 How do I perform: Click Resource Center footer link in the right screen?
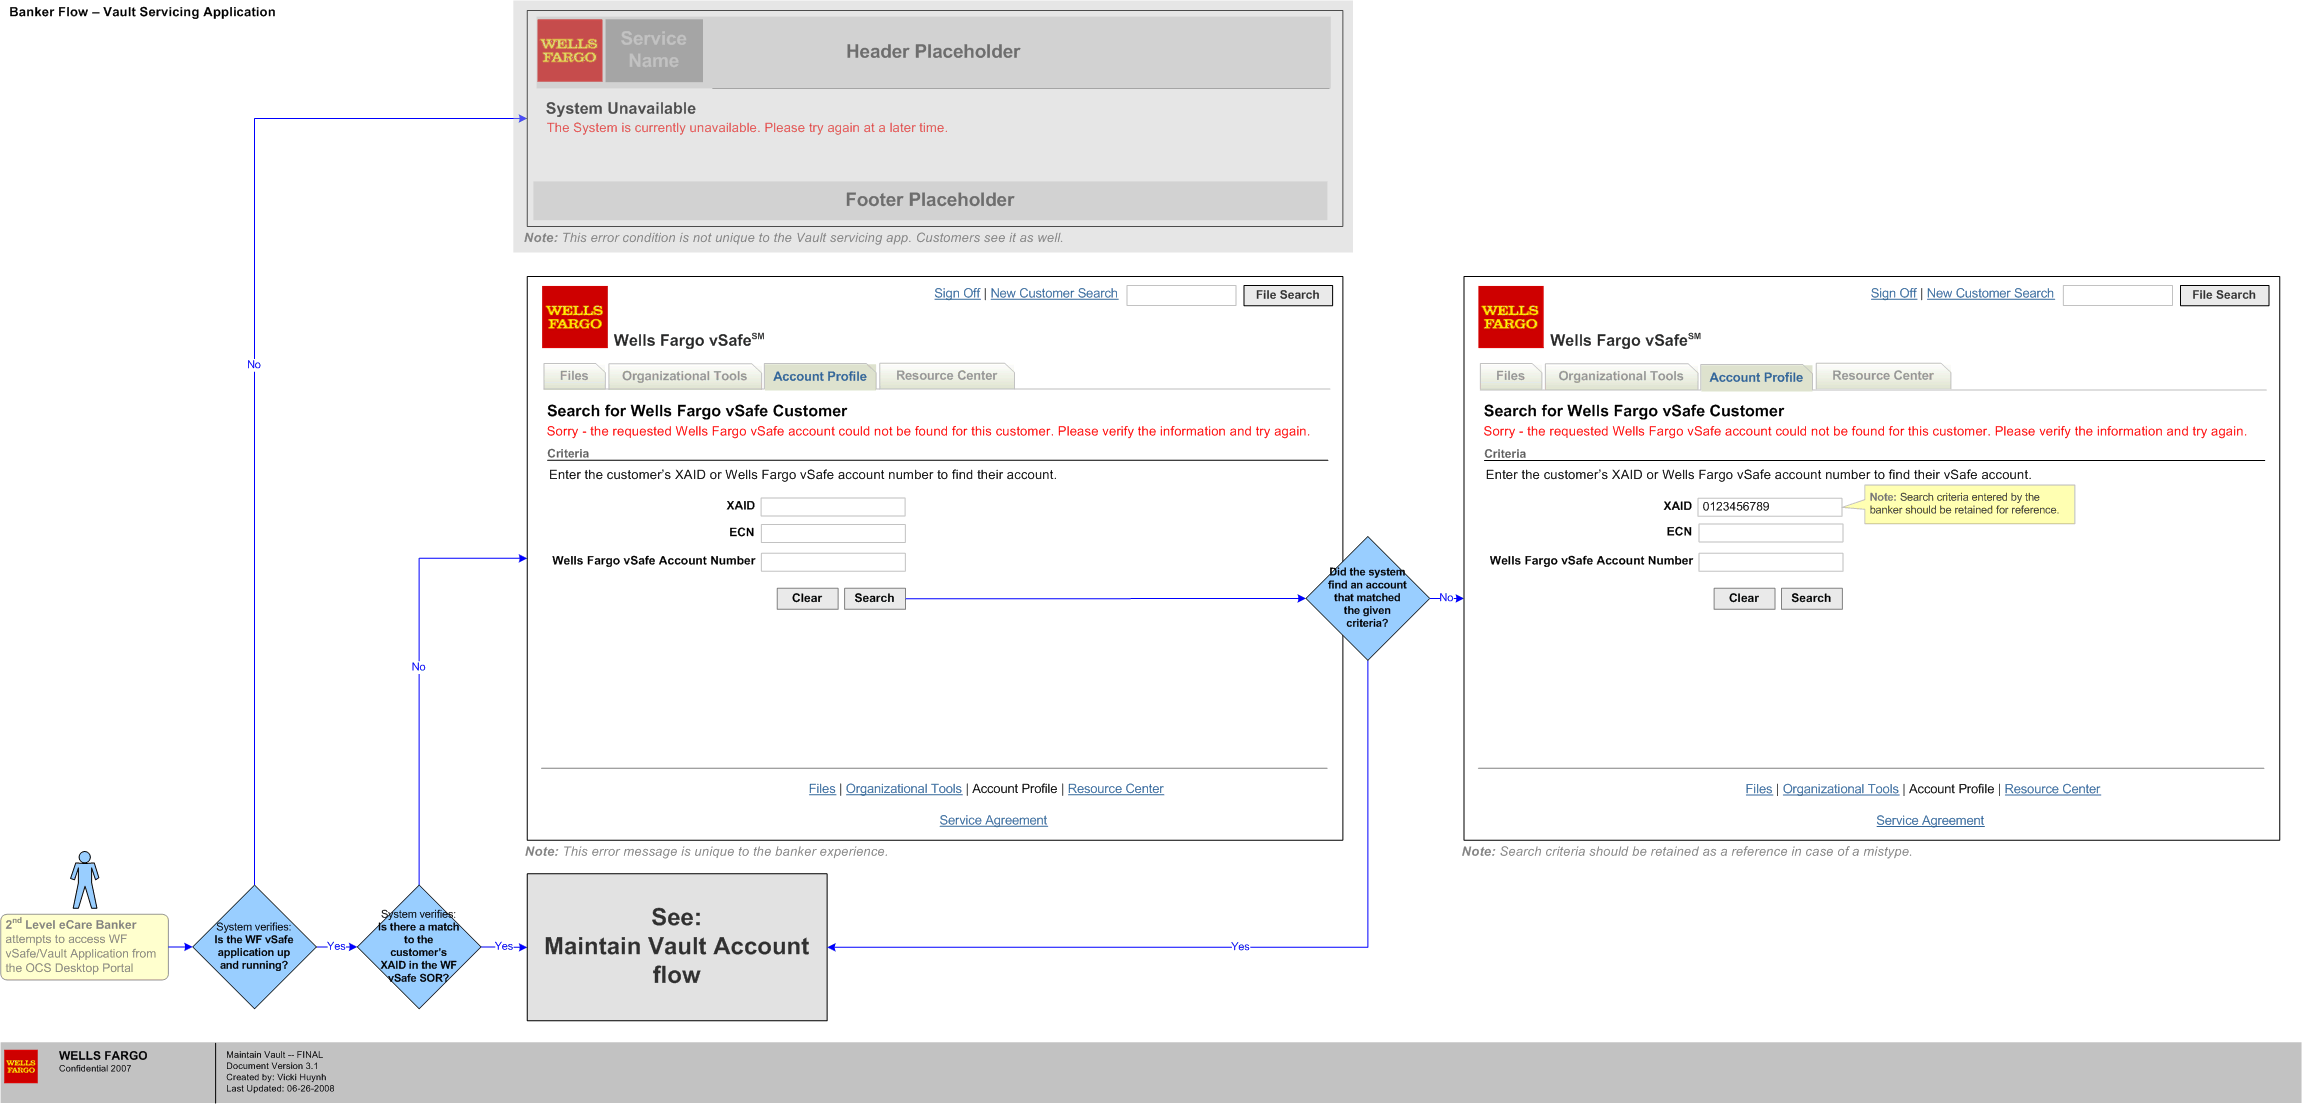coord(2052,789)
